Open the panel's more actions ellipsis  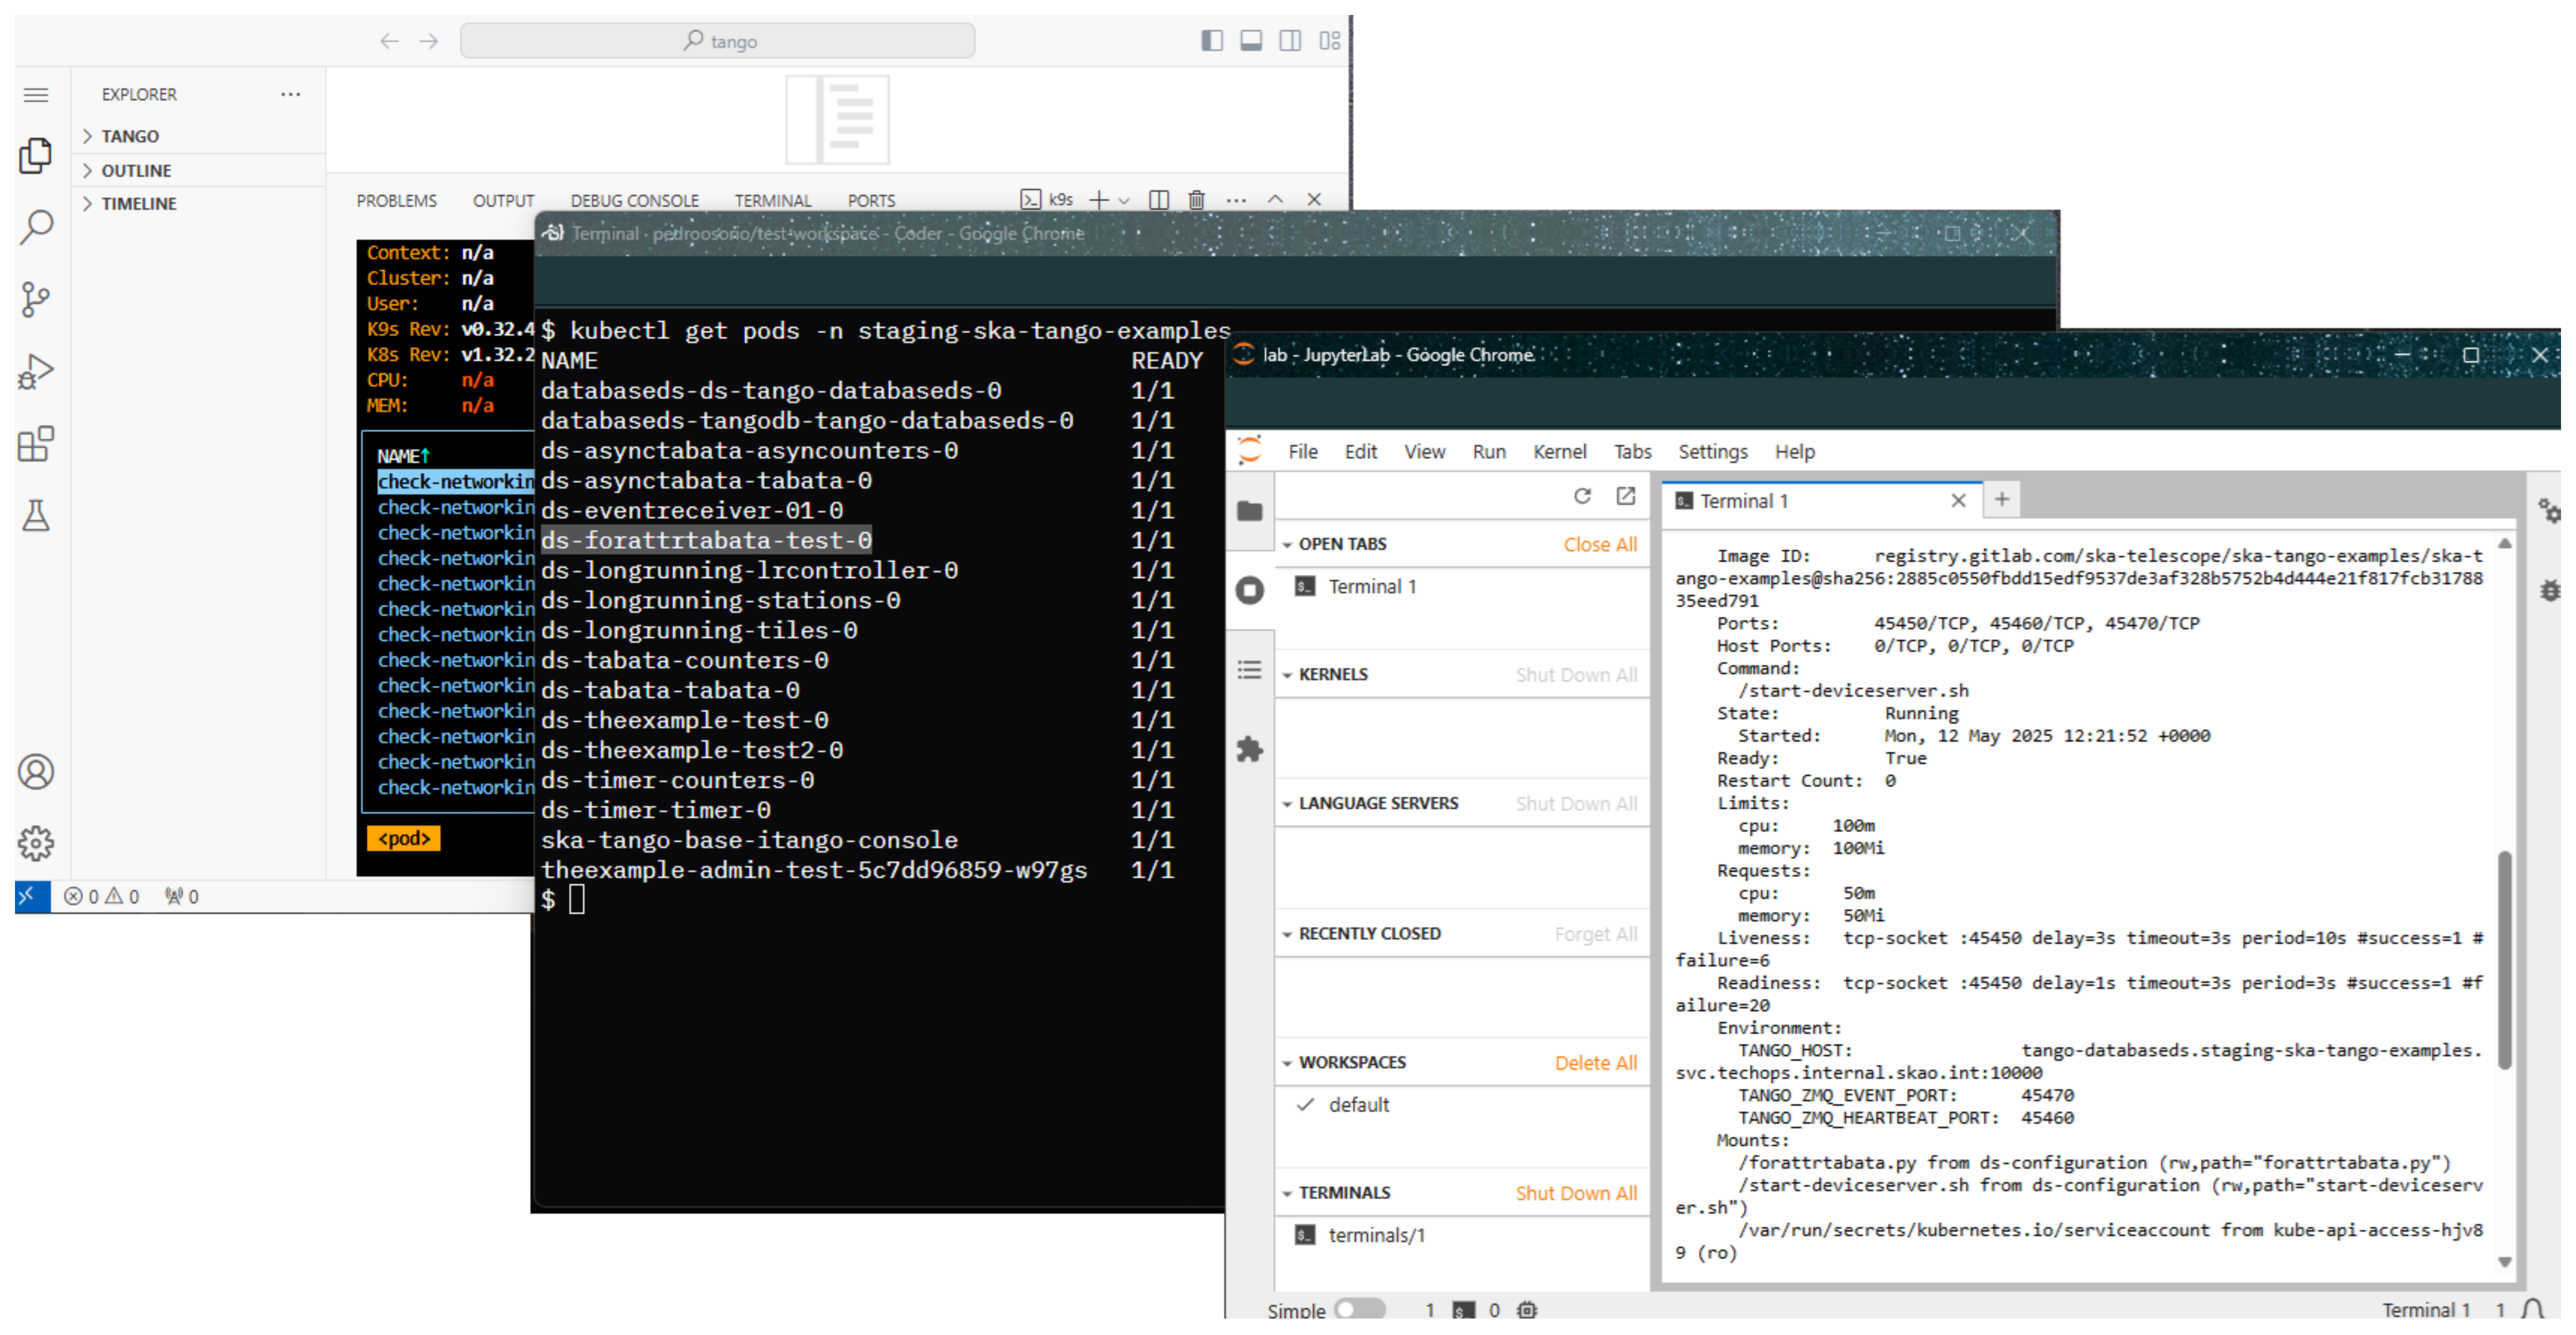coord(1236,200)
